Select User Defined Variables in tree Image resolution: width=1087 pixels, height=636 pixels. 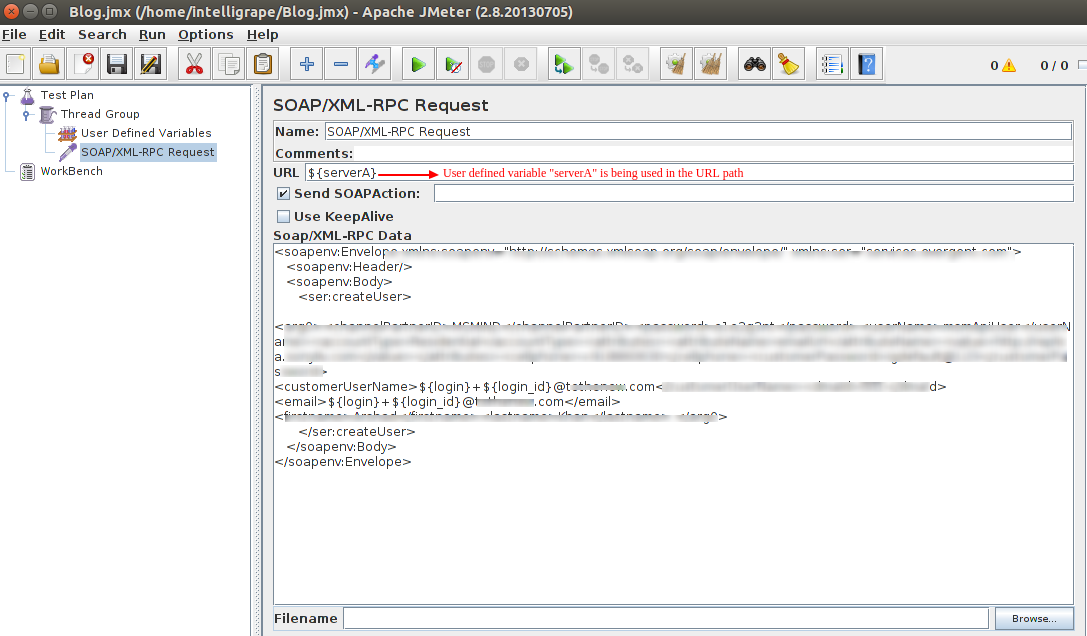click(x=145, y=133)
